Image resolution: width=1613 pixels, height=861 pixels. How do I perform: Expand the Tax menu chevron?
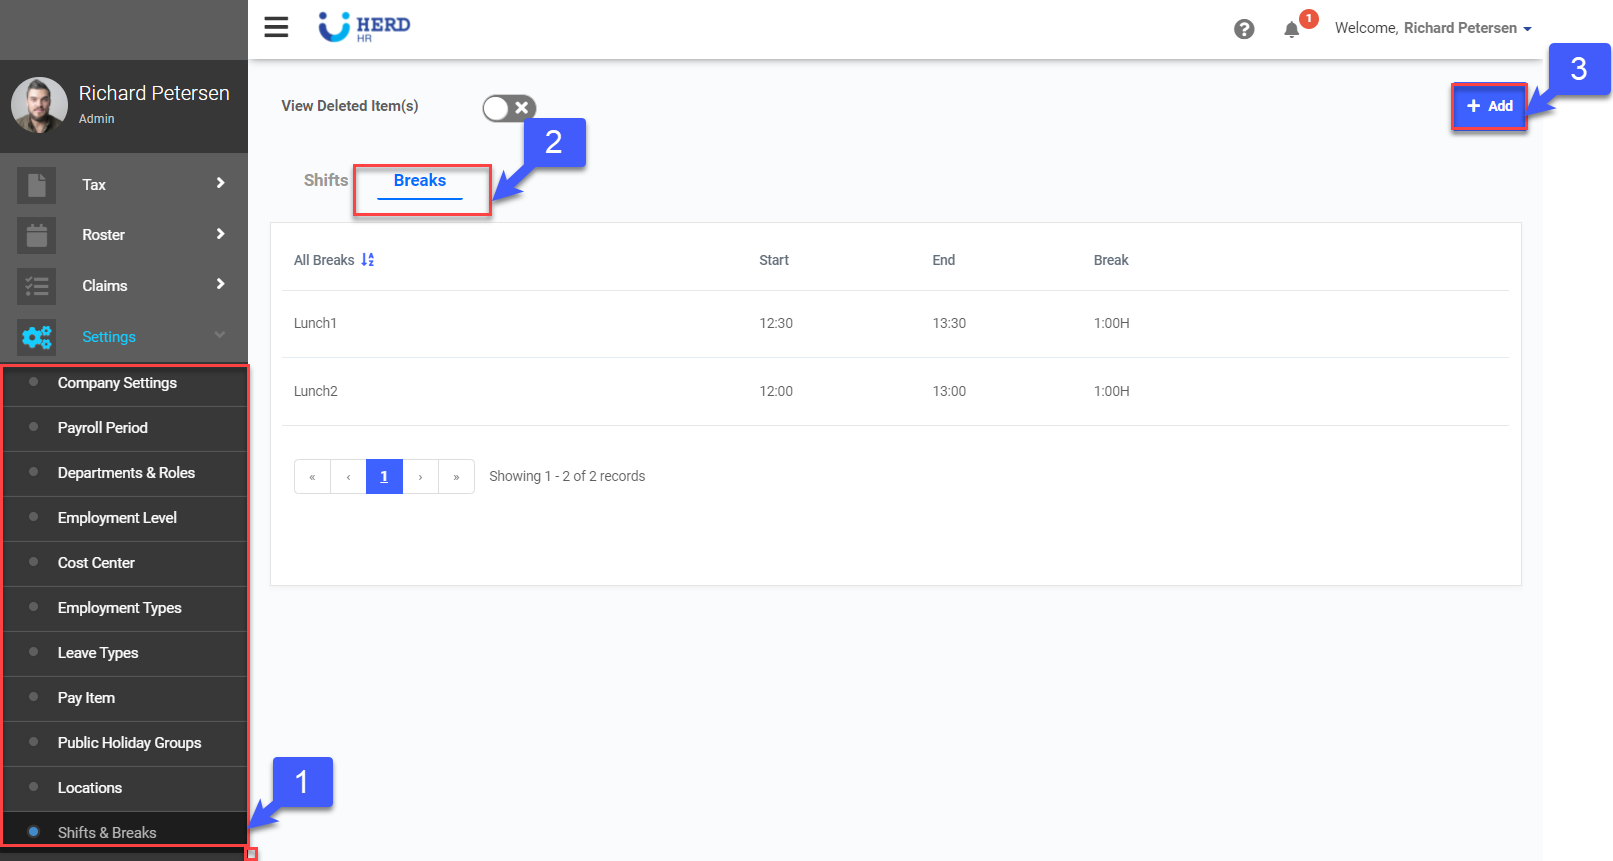pos(220,183)
